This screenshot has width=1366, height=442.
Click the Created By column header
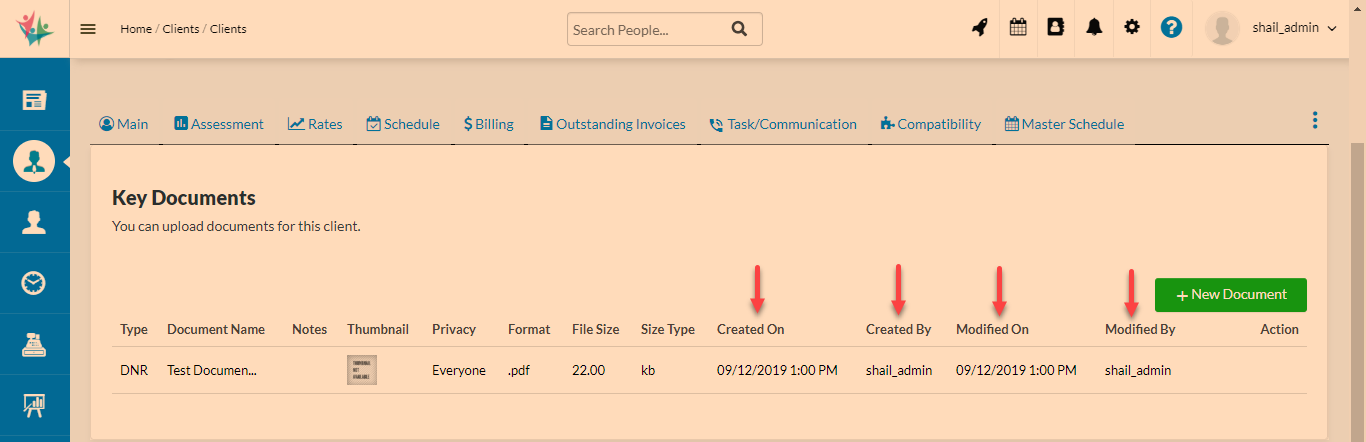tap(899, 329)
